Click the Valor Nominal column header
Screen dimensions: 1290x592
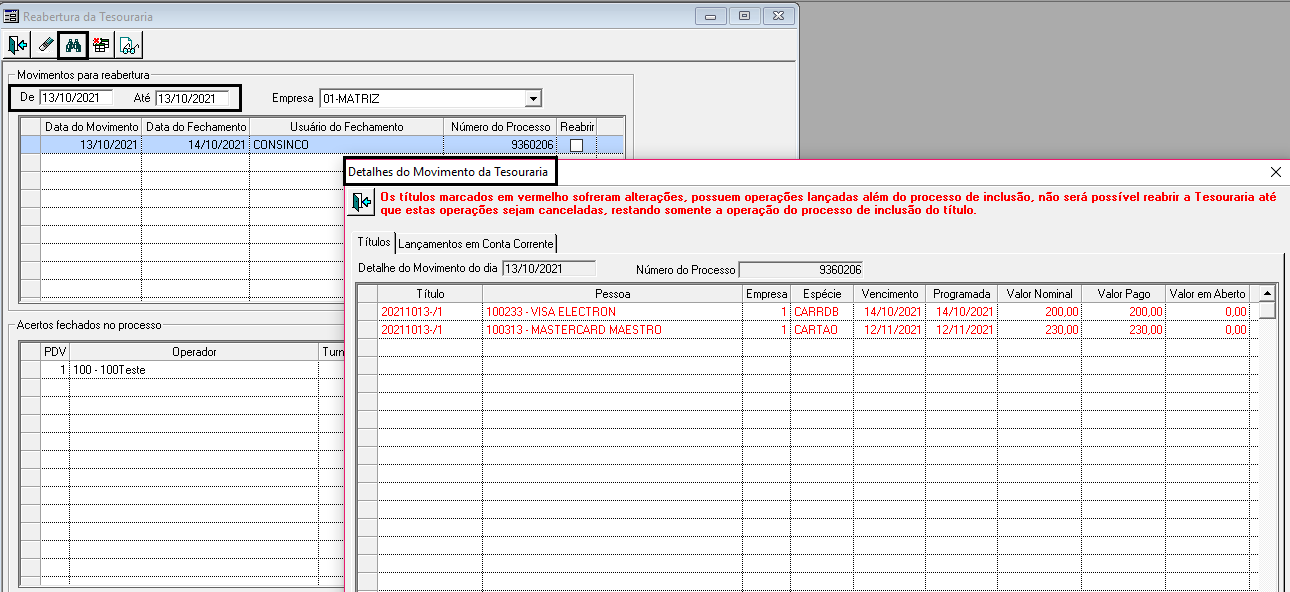pyautogui.click(x=1040, y=294)
